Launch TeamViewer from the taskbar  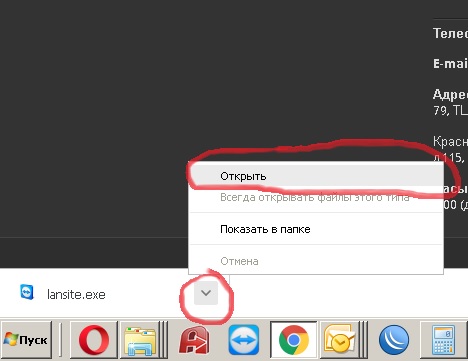[x=244, y=340]
